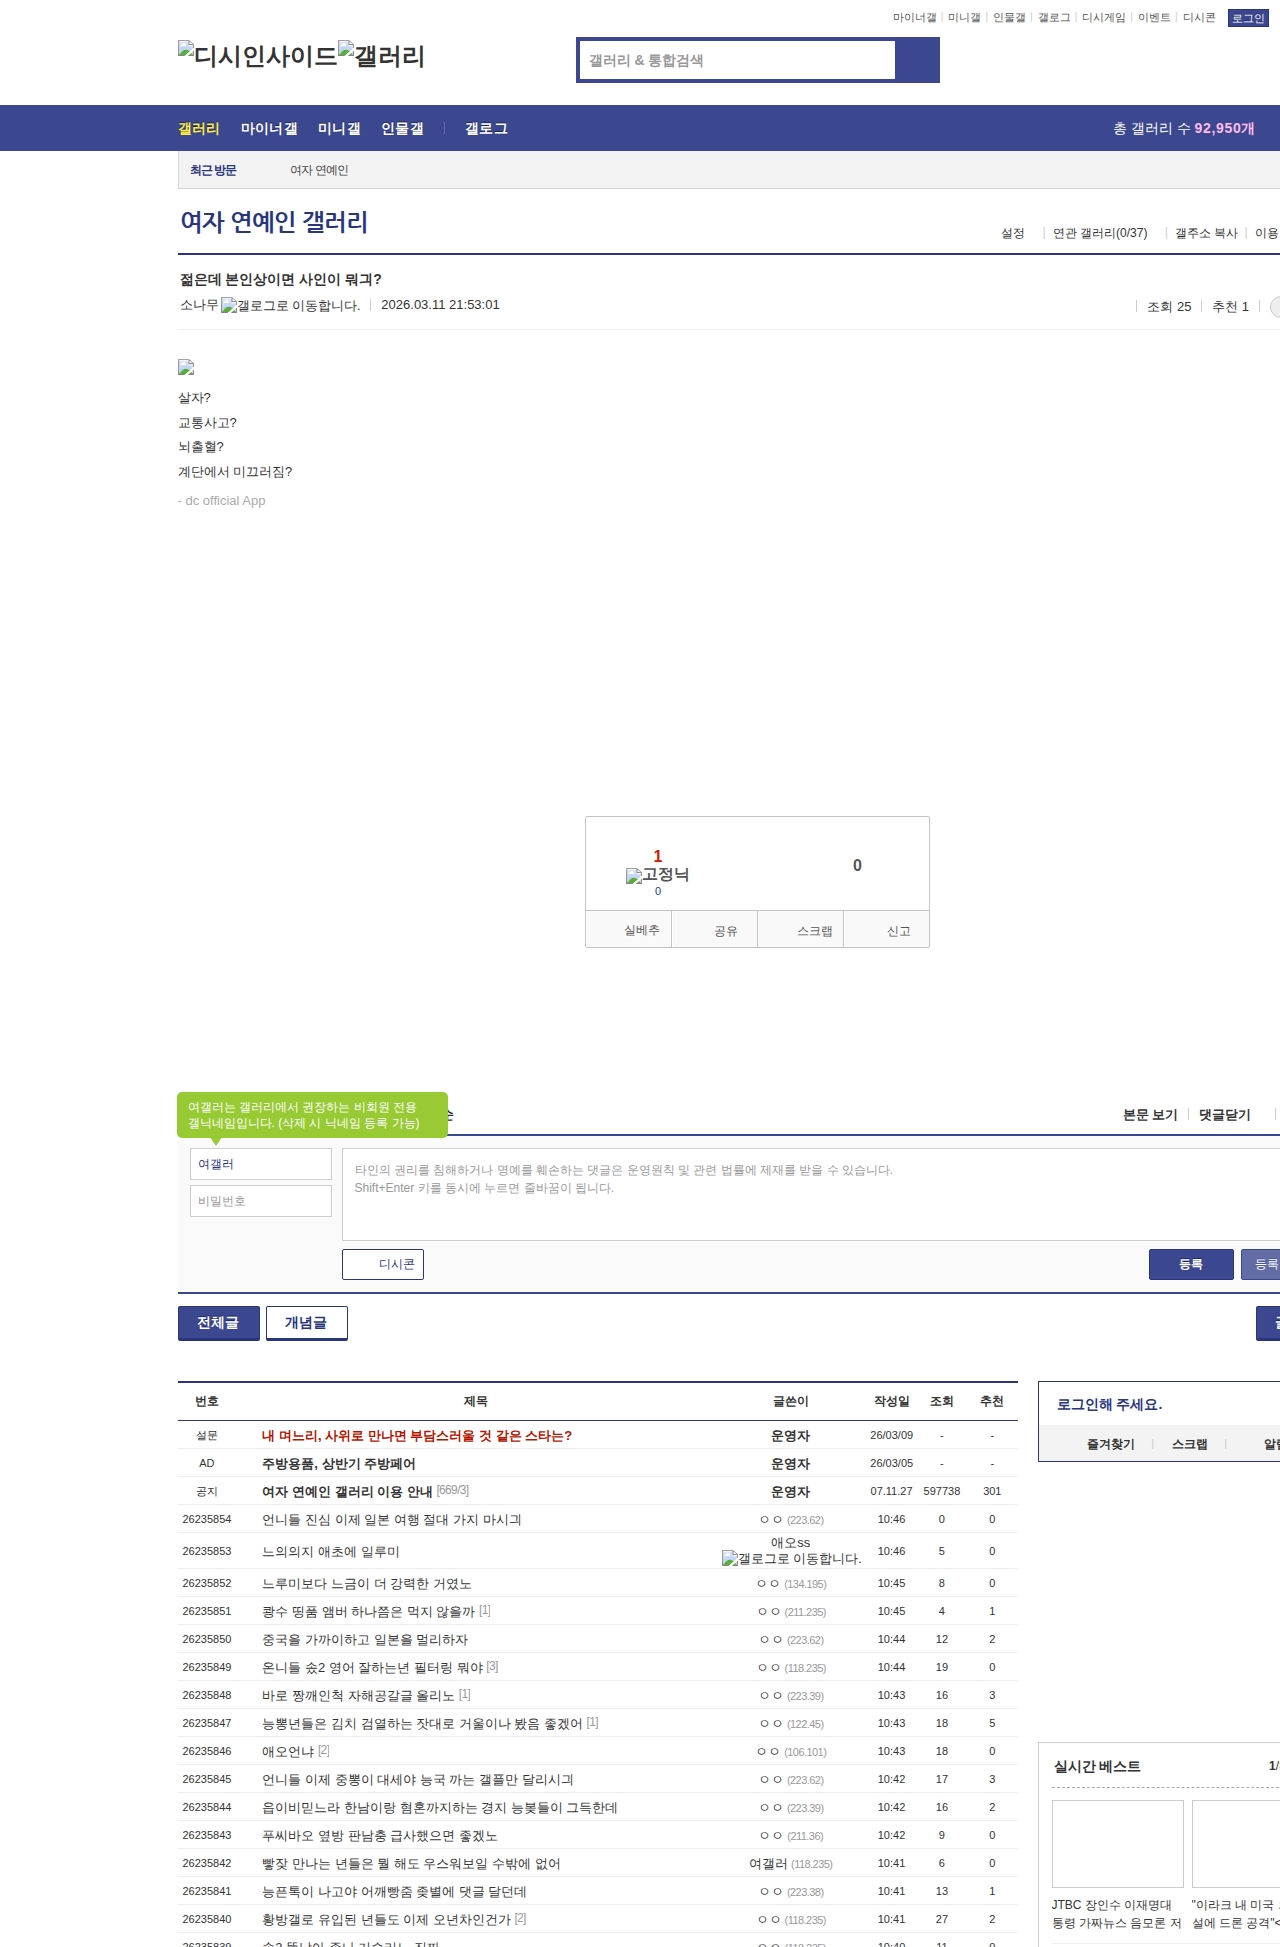Click the 갤로그 icon next to 소나무
Screen dimensions: 1280x1947
coord(290,306)
